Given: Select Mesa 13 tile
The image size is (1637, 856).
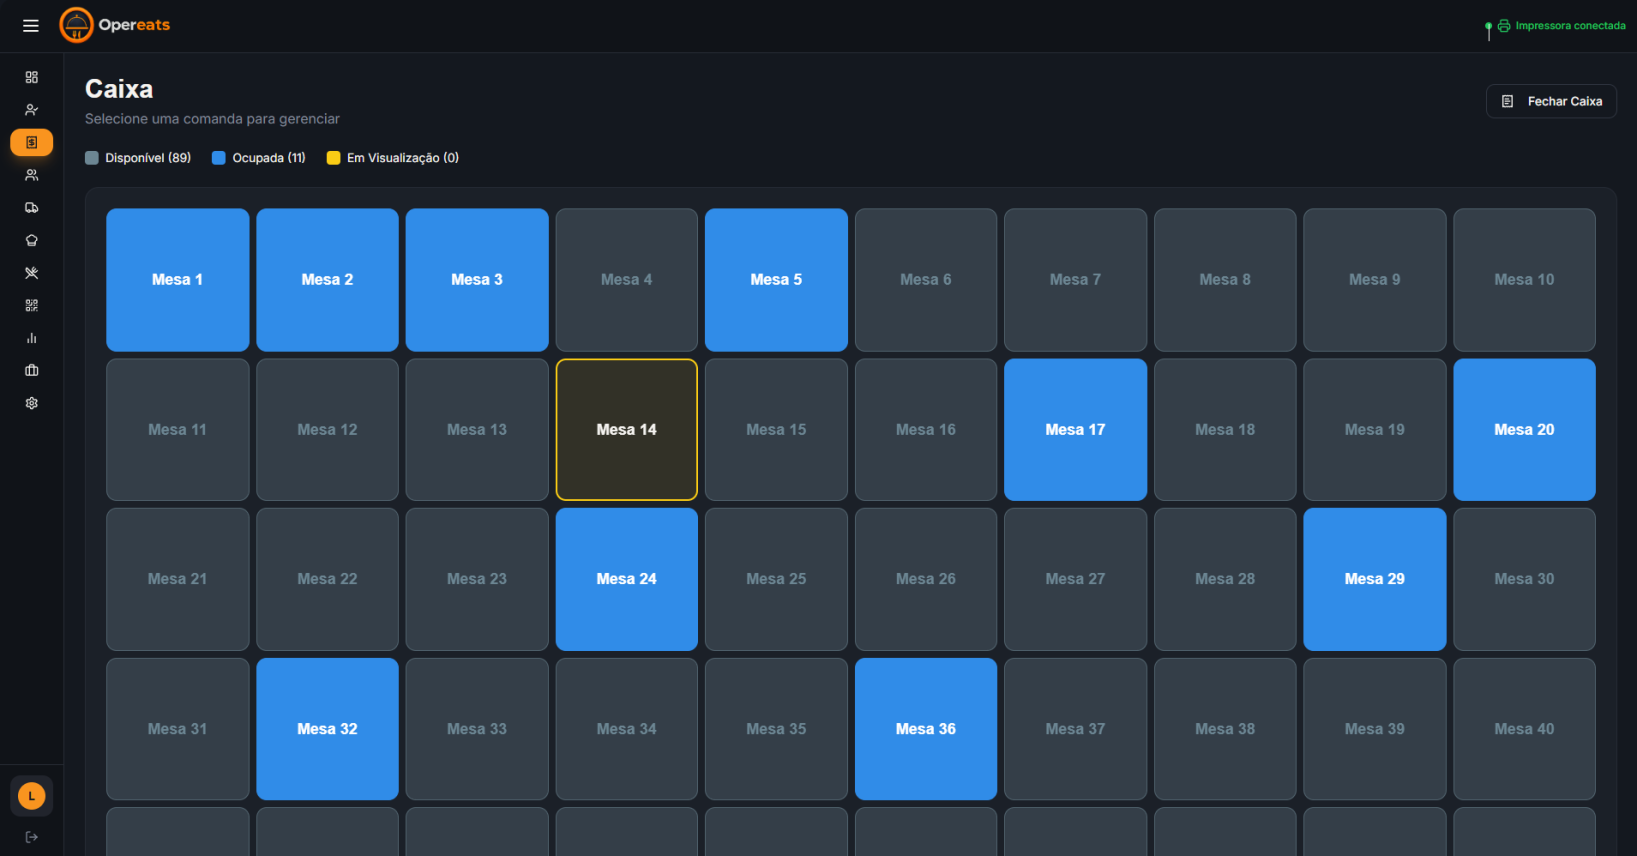Looking at the screenshot, I should pyautogui.click(x=477, y=430).
